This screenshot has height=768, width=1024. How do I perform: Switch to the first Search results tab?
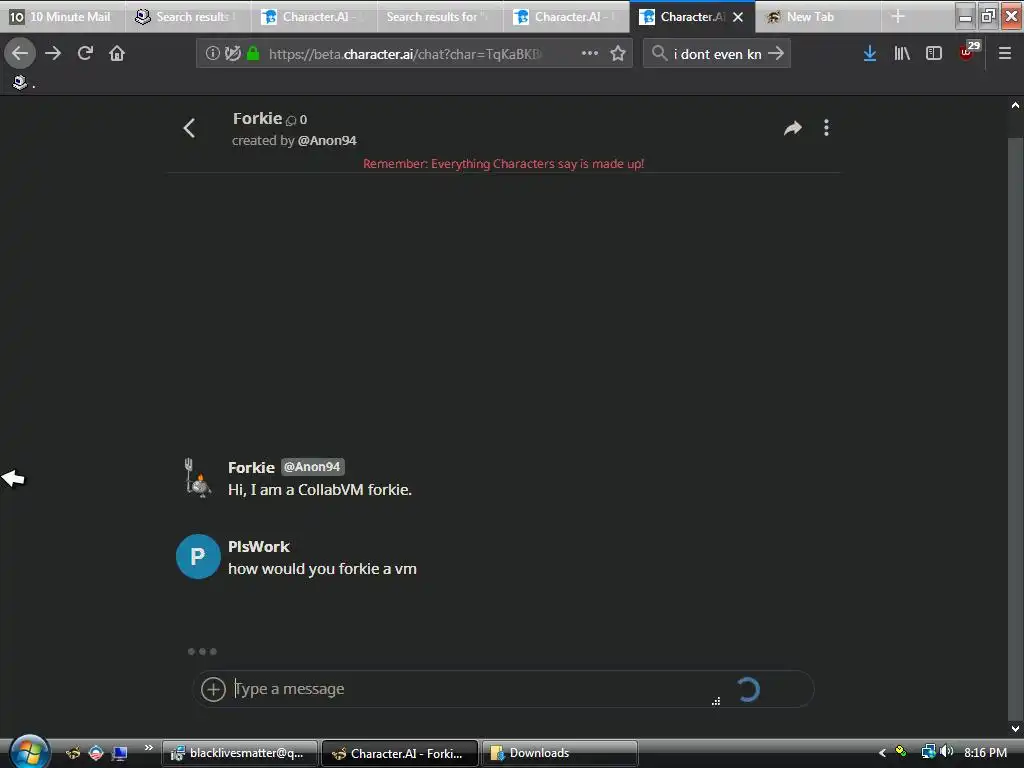coord(188,17)
